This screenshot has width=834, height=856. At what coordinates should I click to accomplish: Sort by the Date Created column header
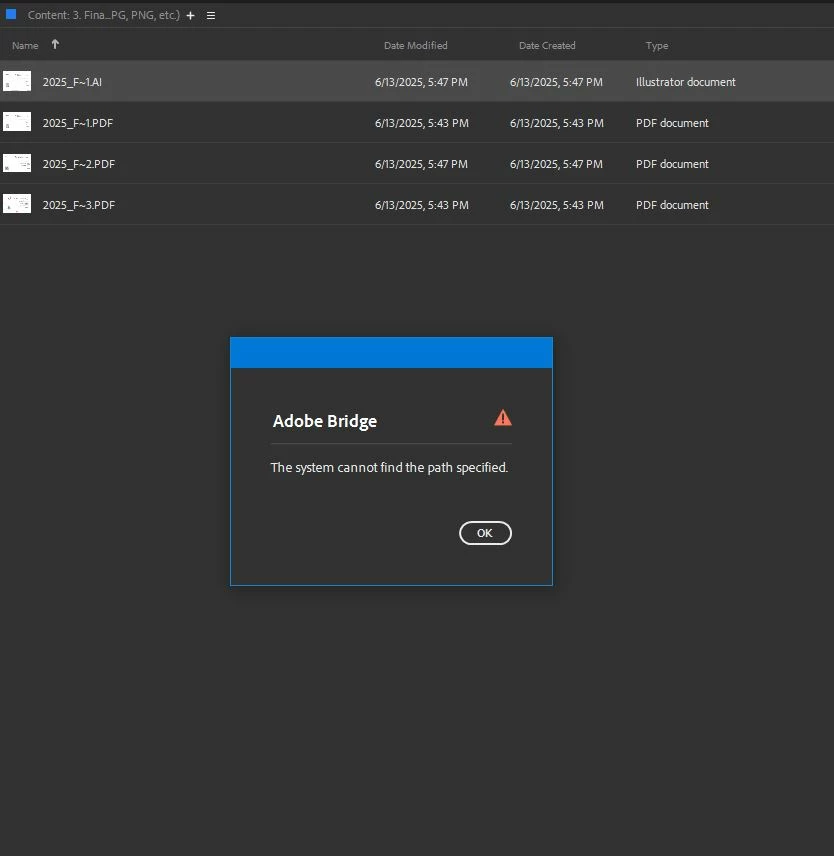547,45
